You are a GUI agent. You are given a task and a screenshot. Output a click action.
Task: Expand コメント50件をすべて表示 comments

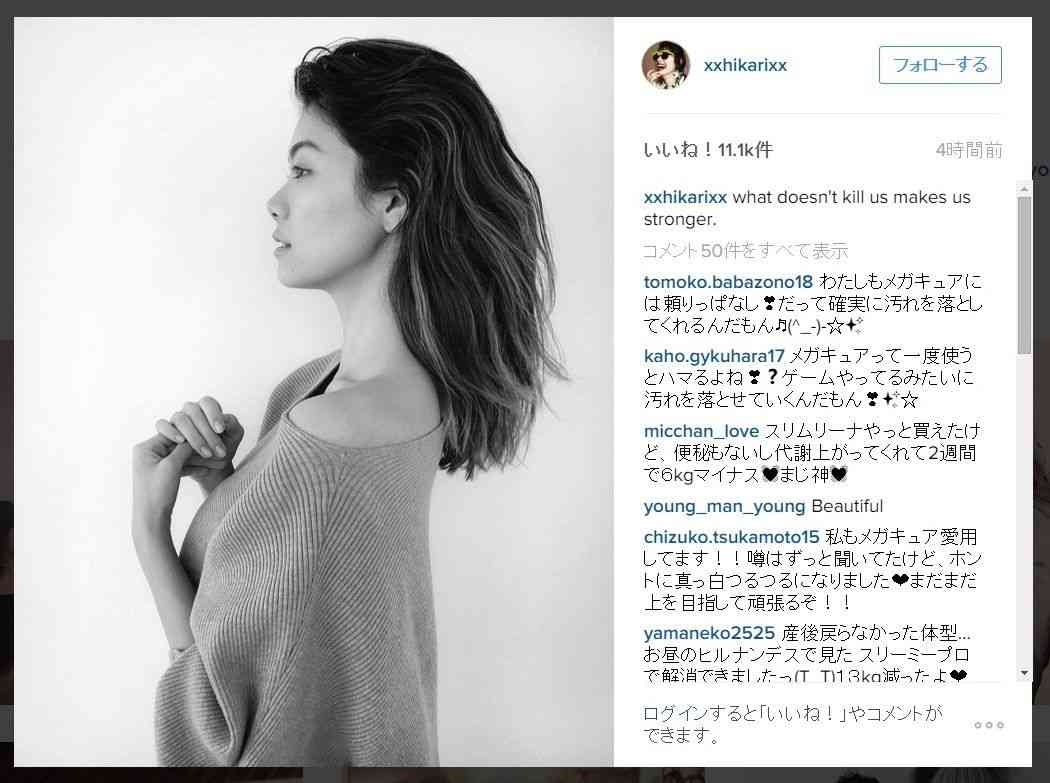pos(745,251)
